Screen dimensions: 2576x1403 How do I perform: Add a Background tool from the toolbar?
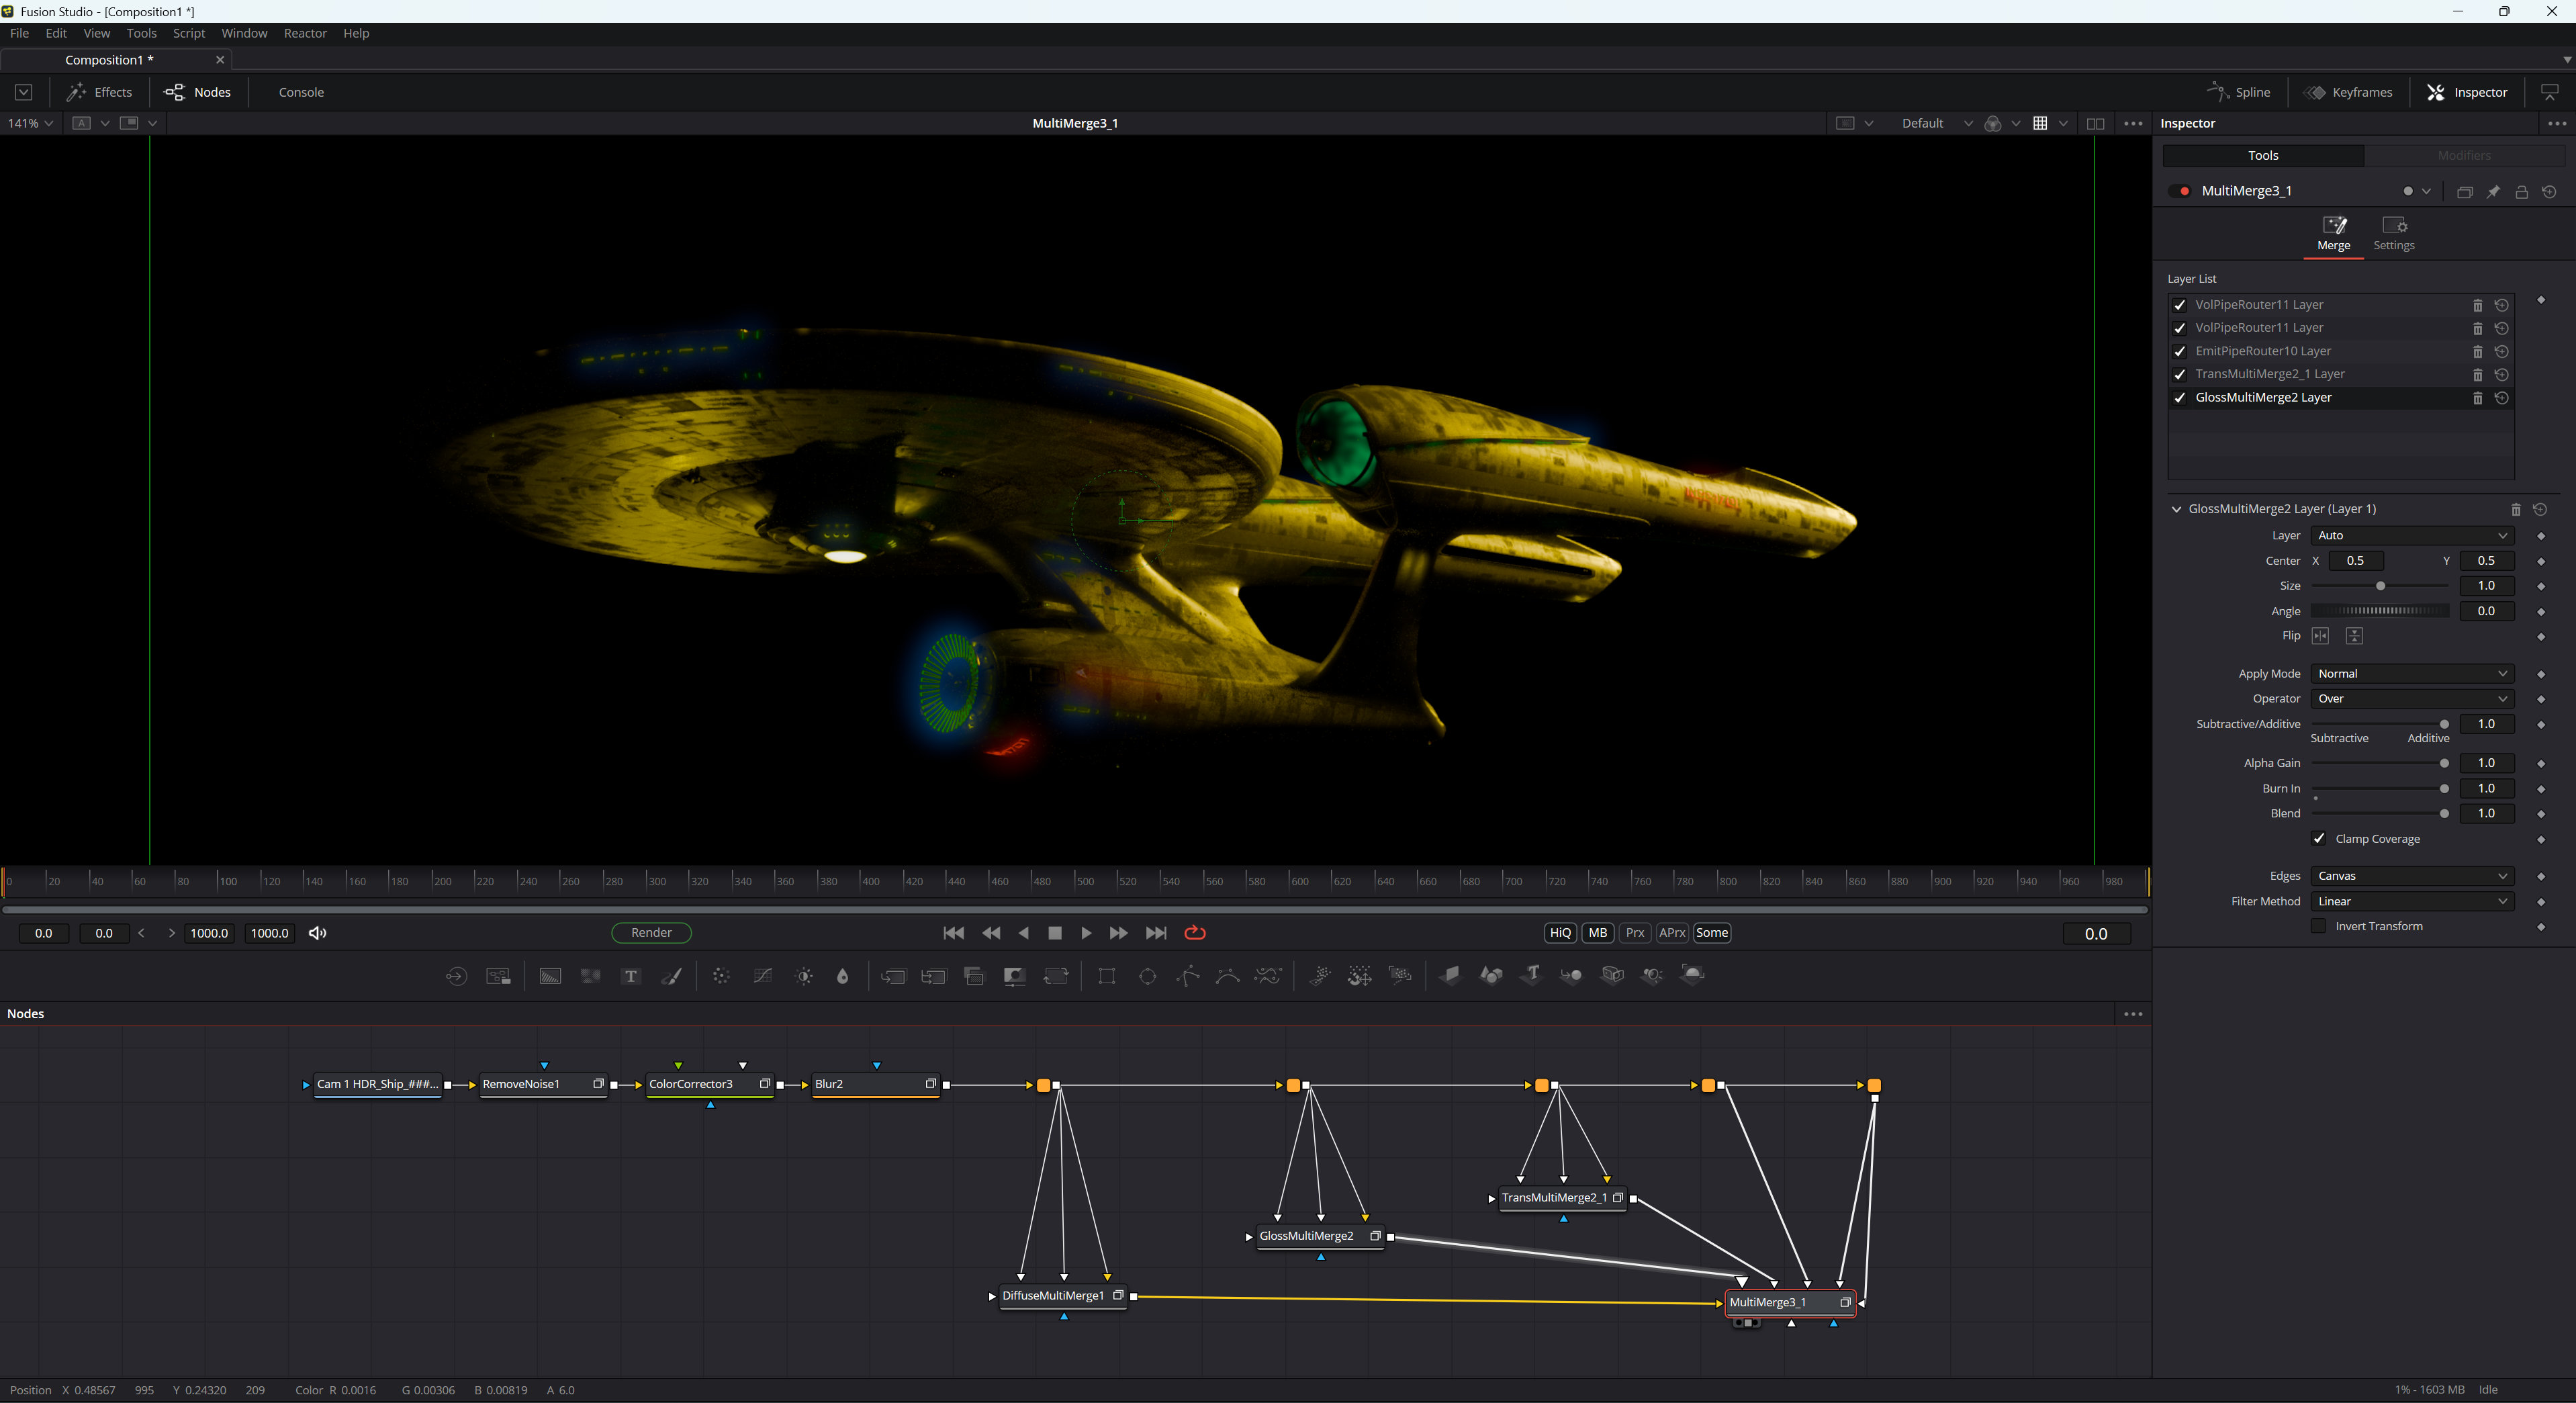click(550, 976)
